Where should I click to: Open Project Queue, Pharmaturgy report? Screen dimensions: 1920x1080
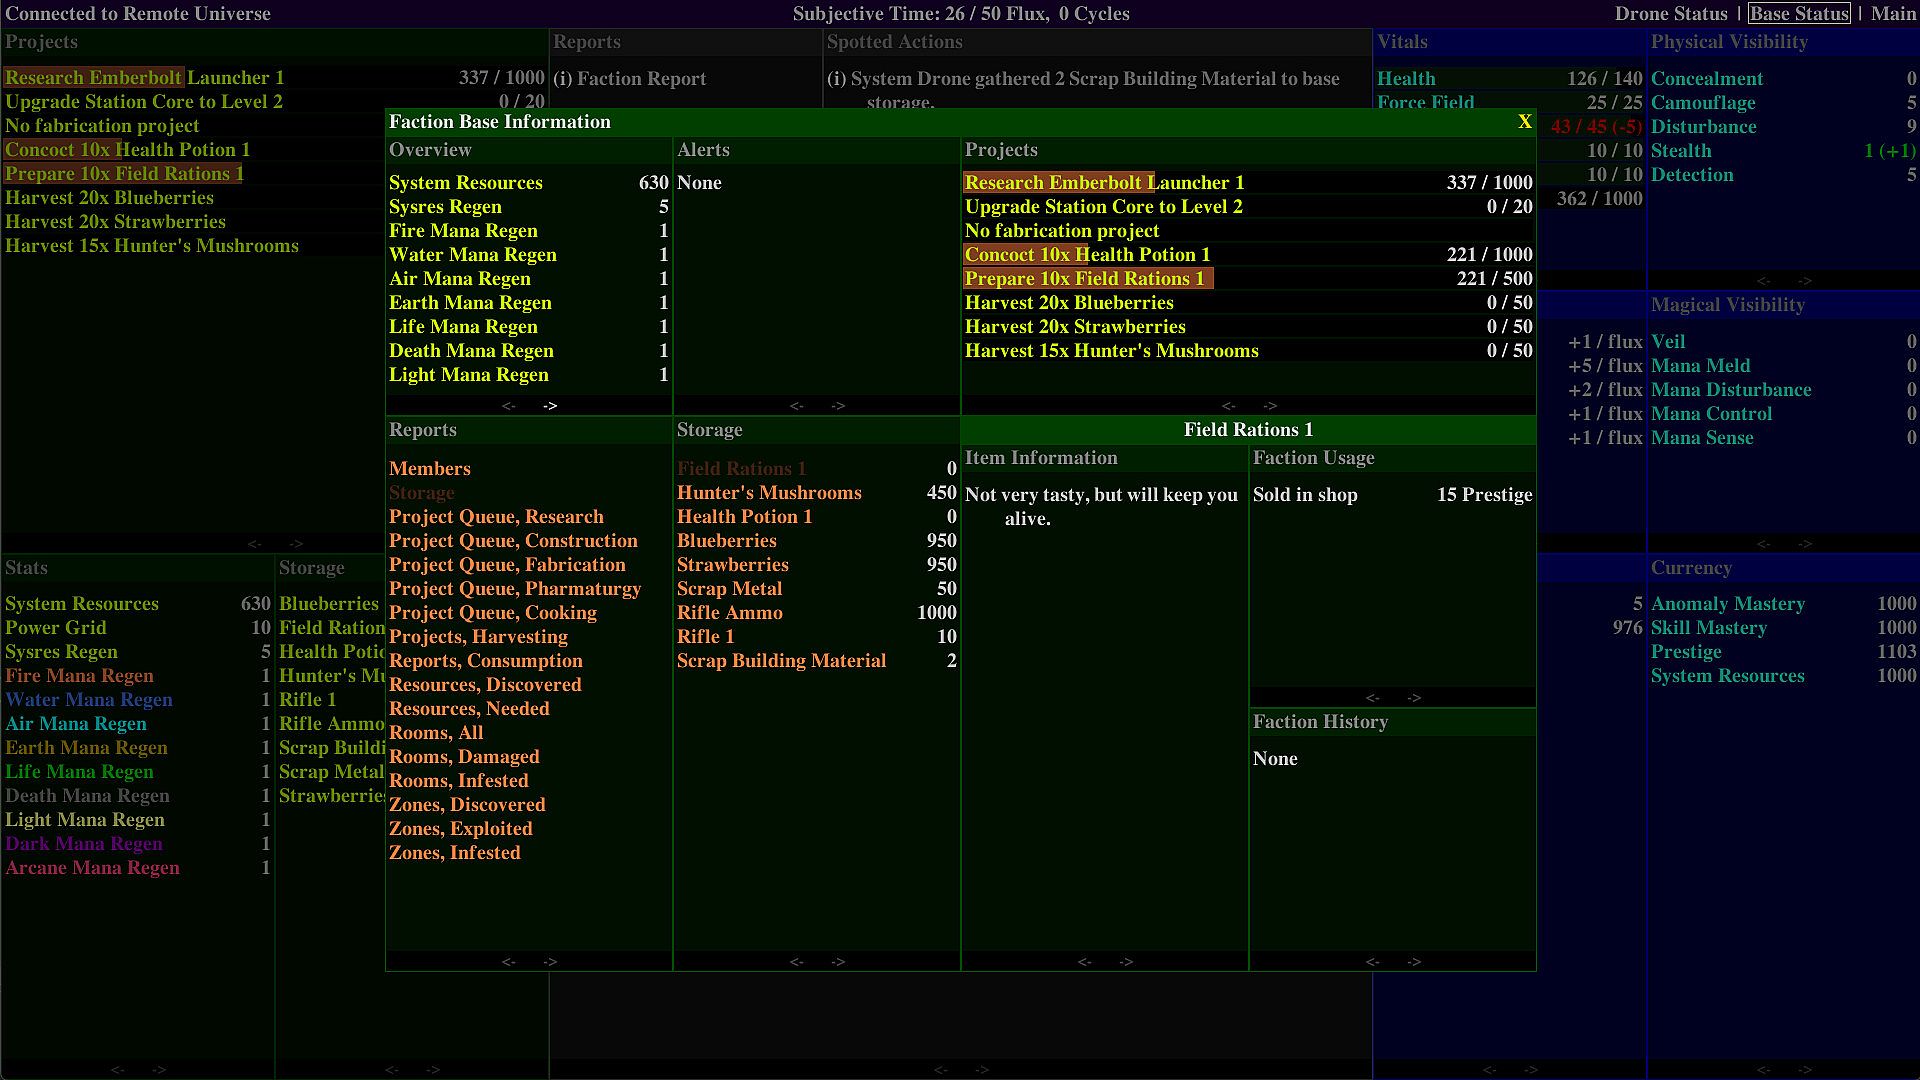click(x=515, y=589)
